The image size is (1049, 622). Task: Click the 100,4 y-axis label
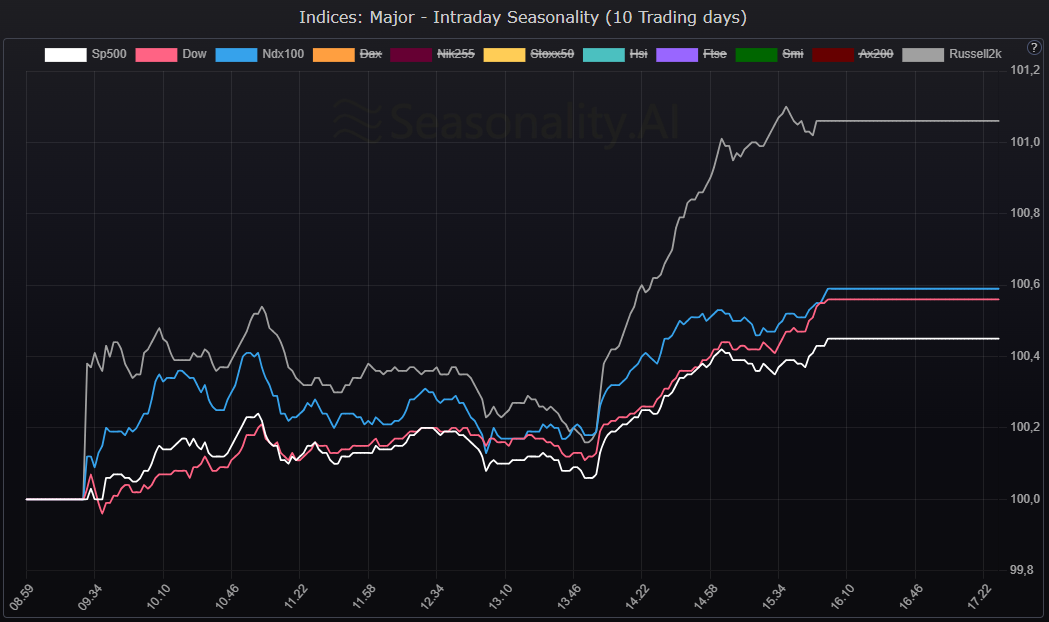click(1024, 356)
